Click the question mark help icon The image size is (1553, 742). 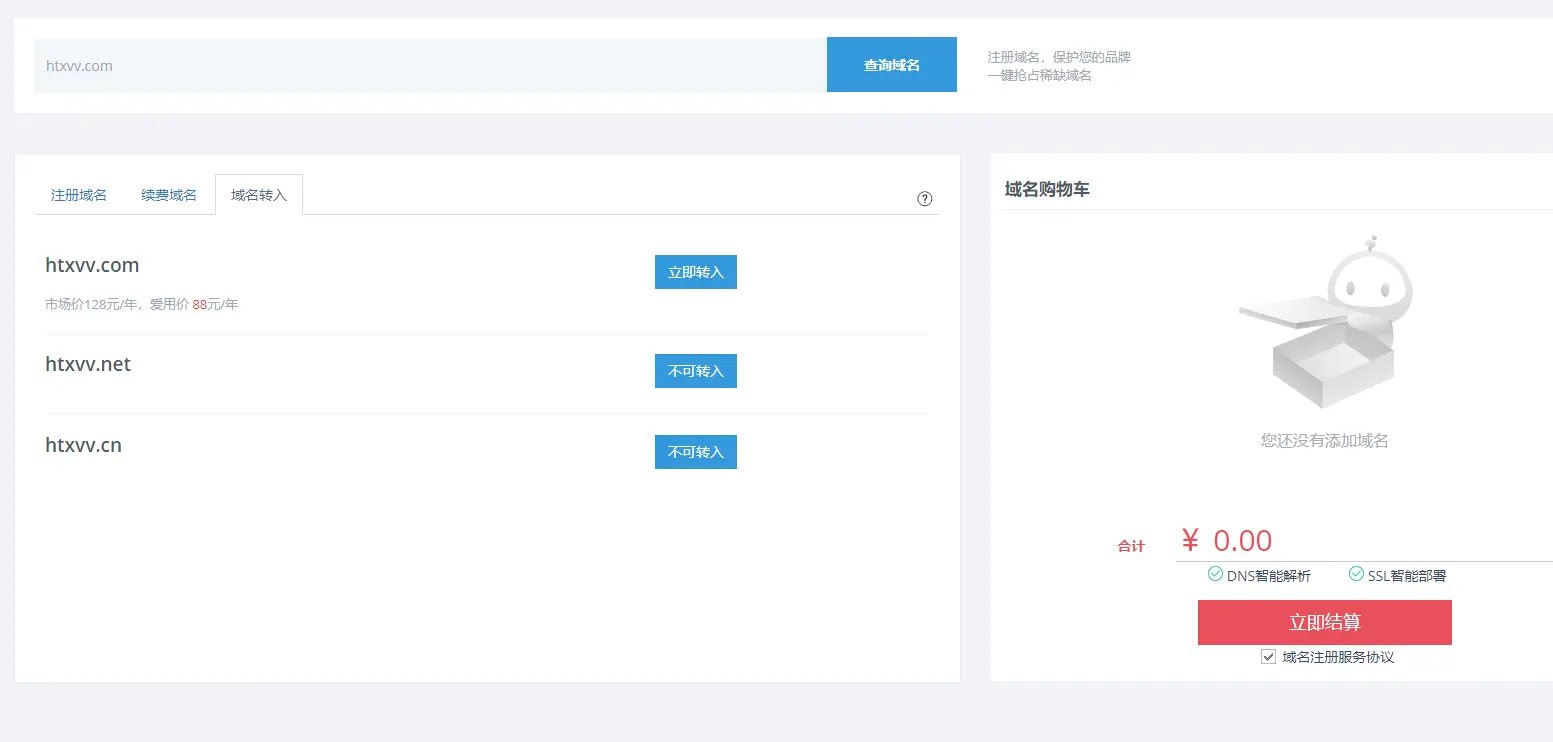(x=924, y=198)
